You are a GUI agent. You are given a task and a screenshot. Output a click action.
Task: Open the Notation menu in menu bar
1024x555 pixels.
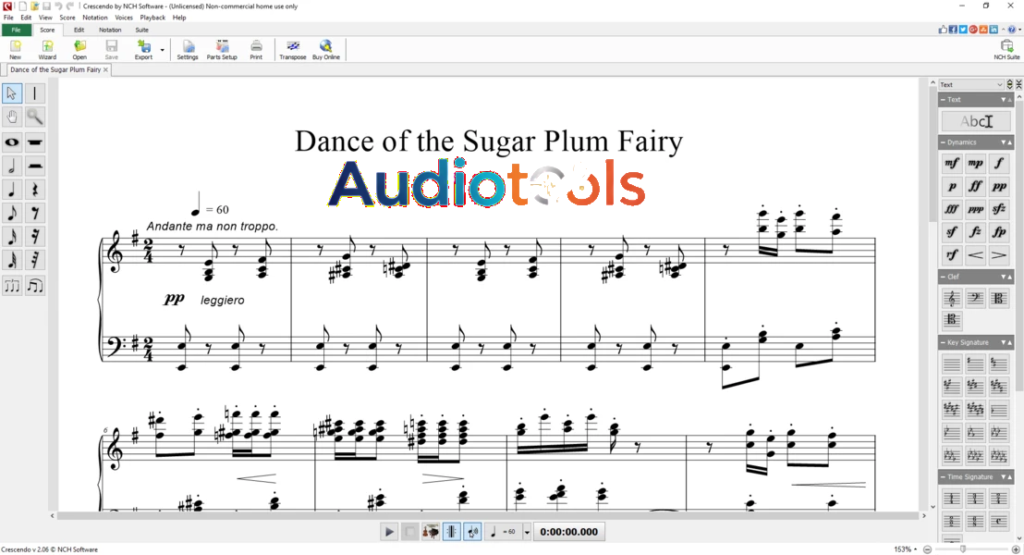tap(95, 18)
